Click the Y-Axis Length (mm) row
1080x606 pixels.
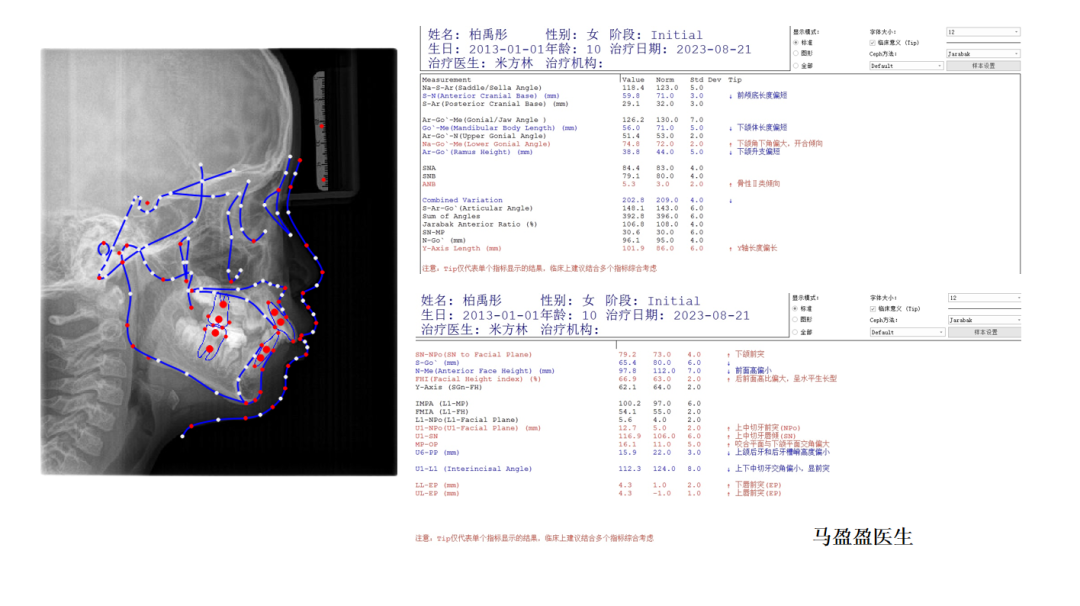pos(599,249)
